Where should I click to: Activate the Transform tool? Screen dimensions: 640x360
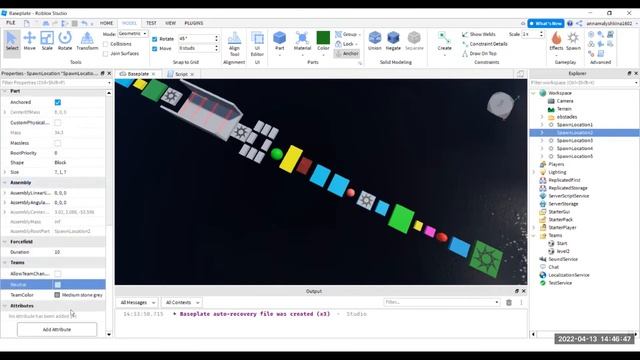(87, 41)
